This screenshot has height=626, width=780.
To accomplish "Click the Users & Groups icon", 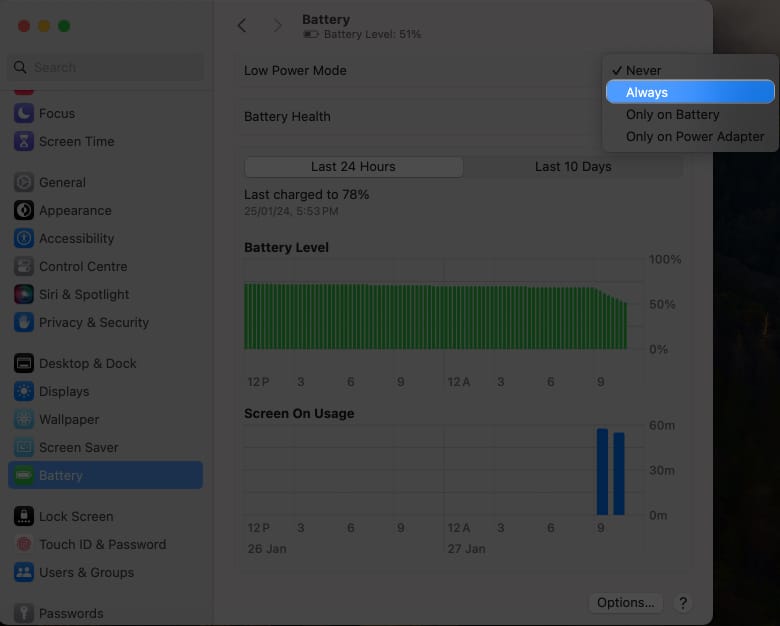I will pos(24,572).
